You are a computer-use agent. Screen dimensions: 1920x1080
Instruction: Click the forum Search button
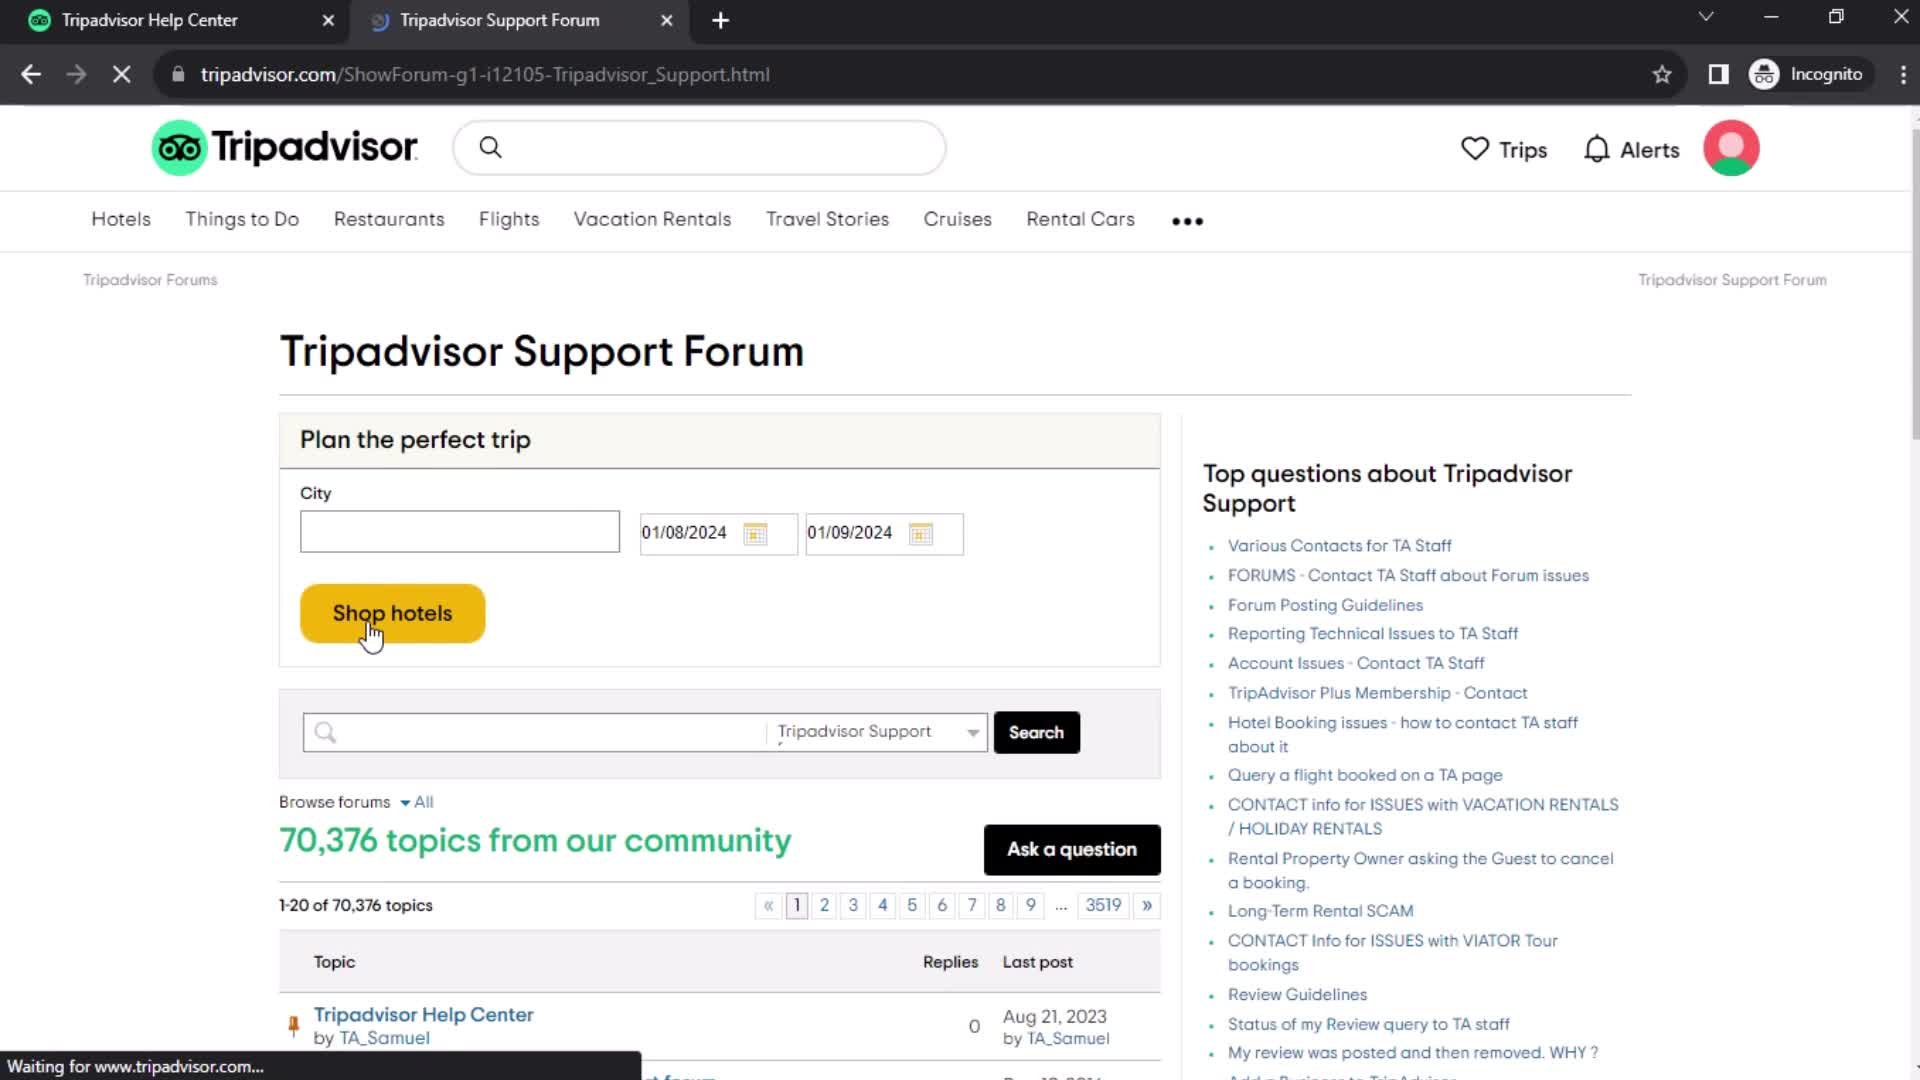pos(1036,732)
